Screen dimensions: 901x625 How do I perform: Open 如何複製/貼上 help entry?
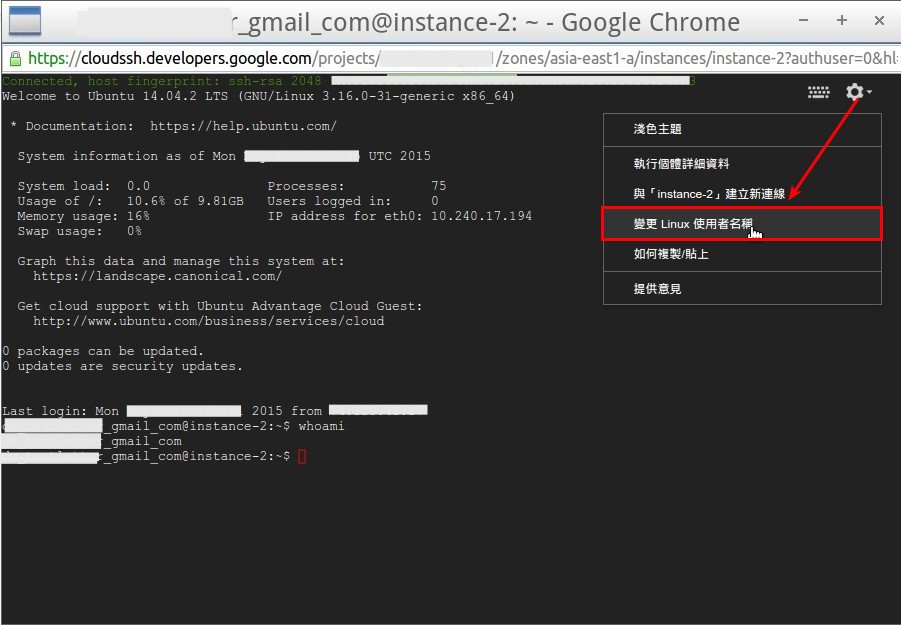click(x=742, y=254)
